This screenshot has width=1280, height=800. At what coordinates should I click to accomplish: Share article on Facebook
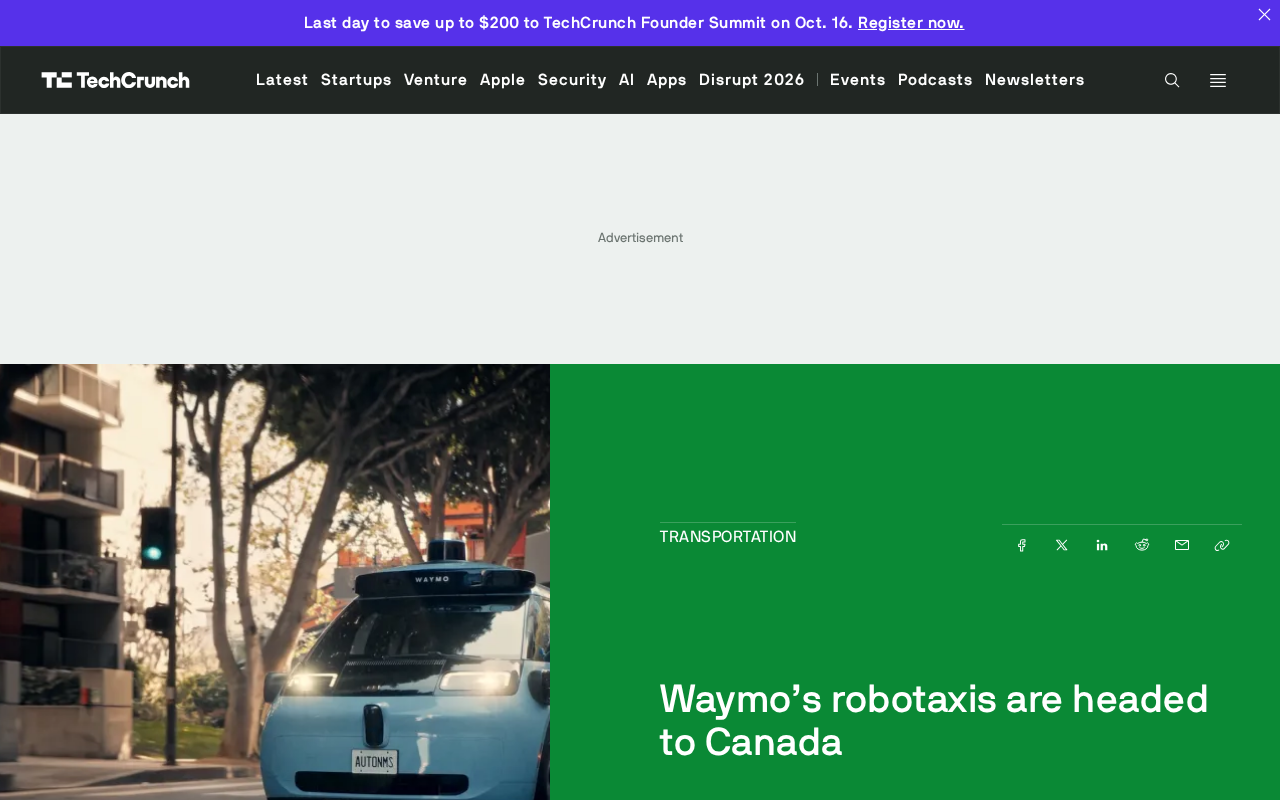[x=1022, y=545]
